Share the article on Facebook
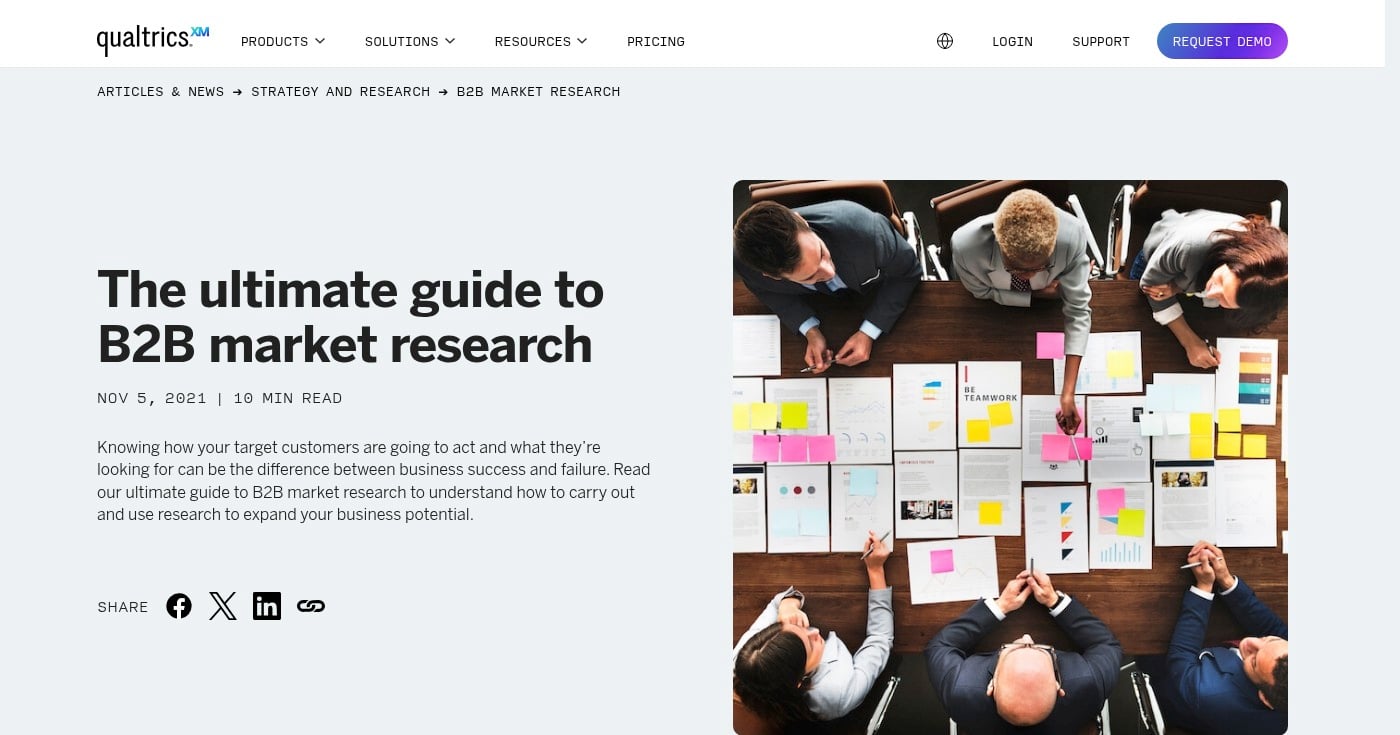 179,605
